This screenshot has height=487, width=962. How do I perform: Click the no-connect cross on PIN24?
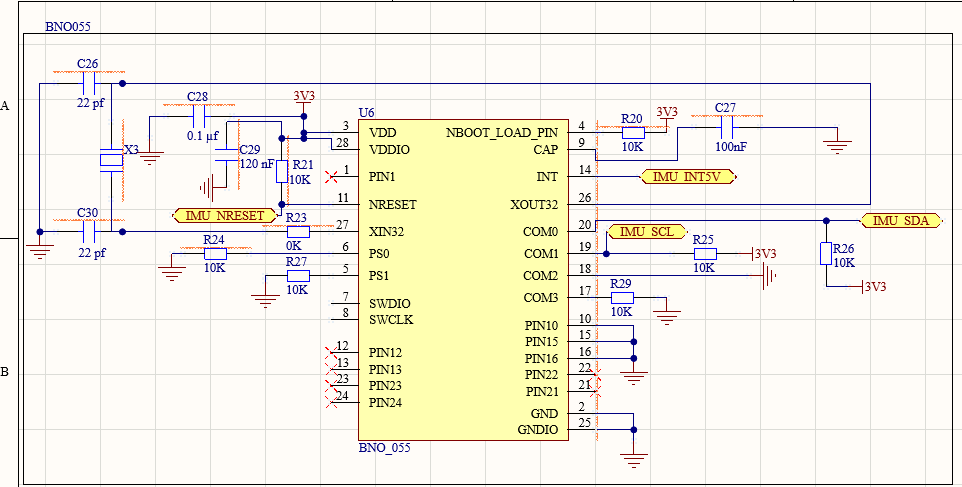[x=332, y=402]
